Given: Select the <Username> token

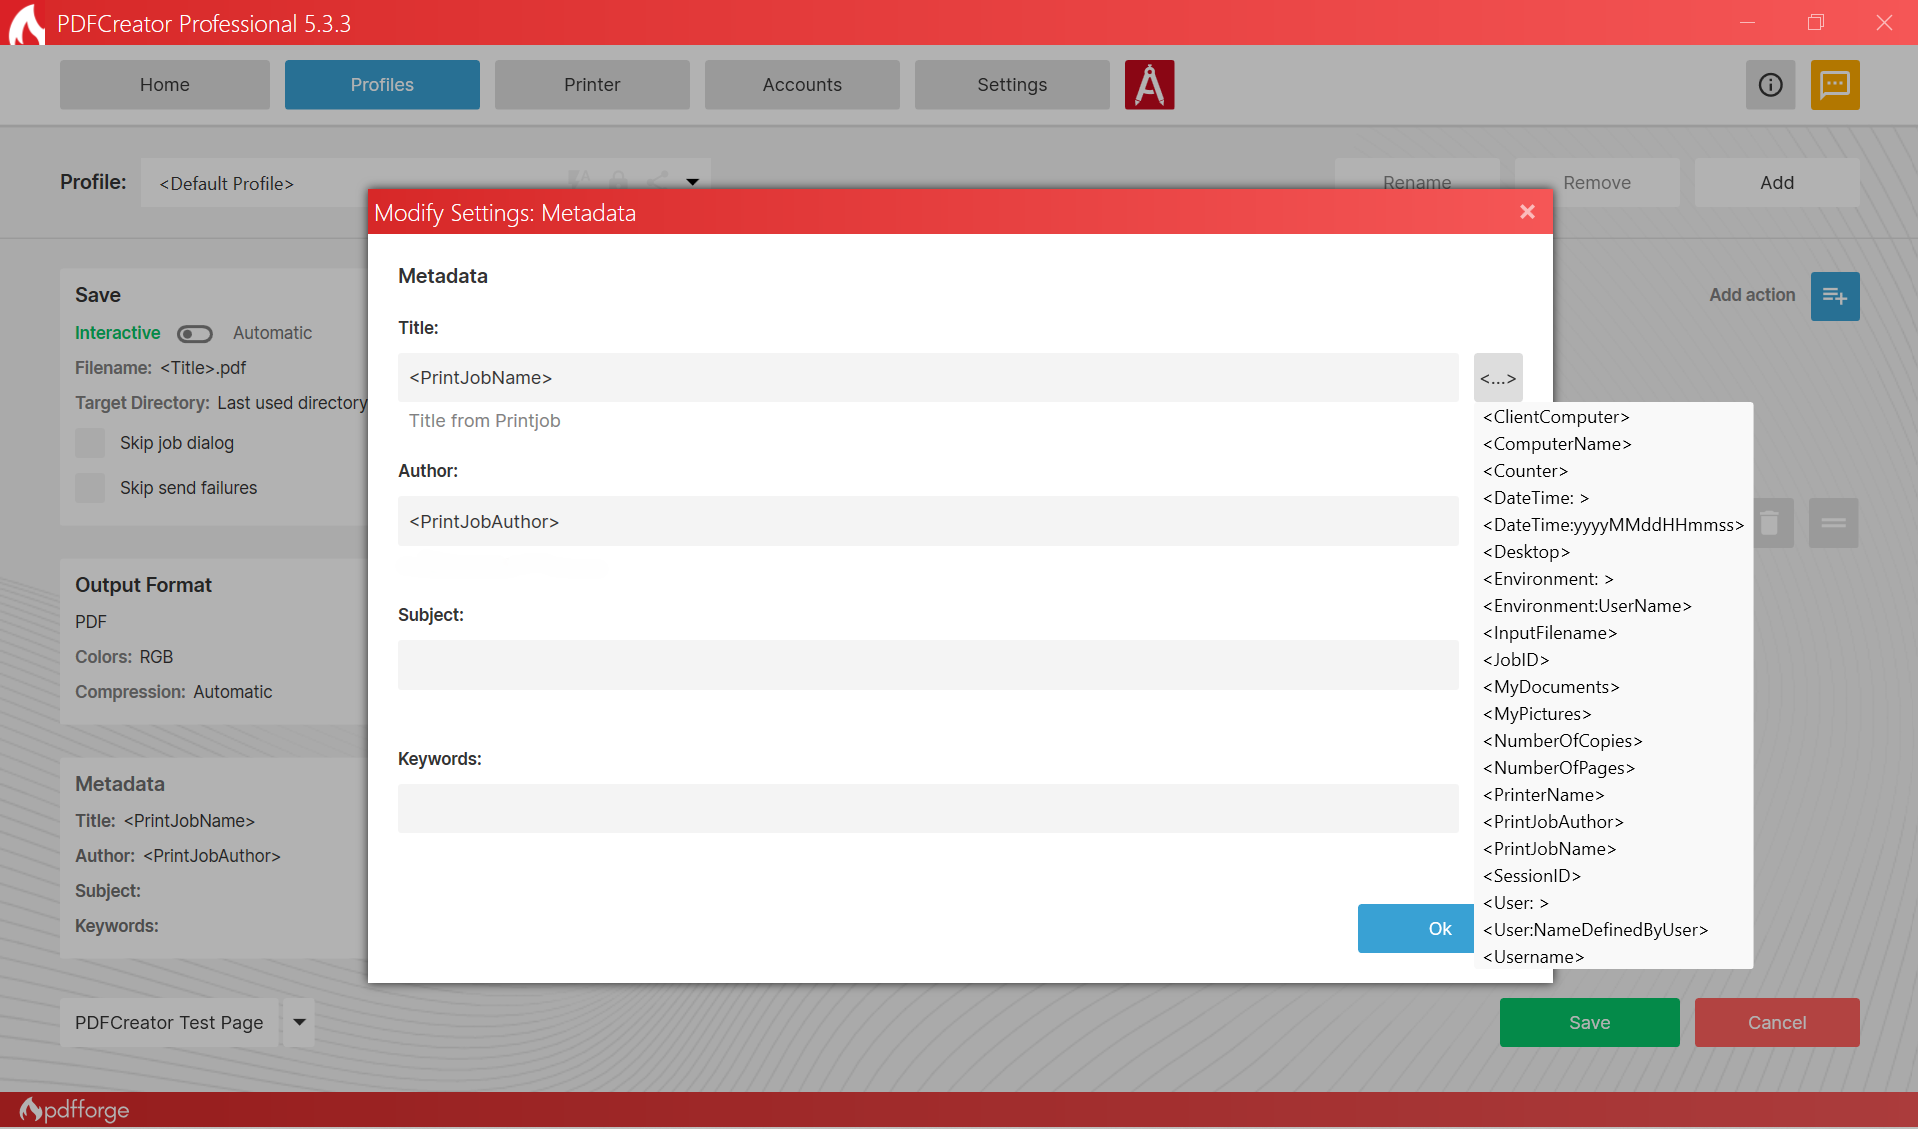Looking at the screenshot, I should coord(1533,957).
